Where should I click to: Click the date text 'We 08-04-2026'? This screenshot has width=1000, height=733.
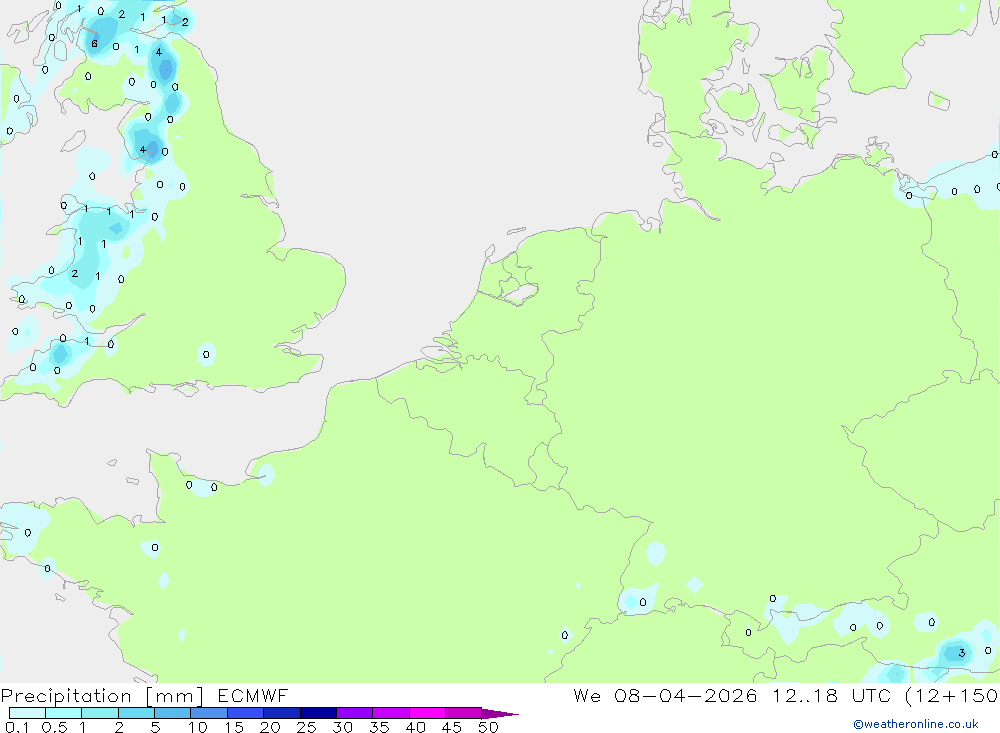pos(665,695)
